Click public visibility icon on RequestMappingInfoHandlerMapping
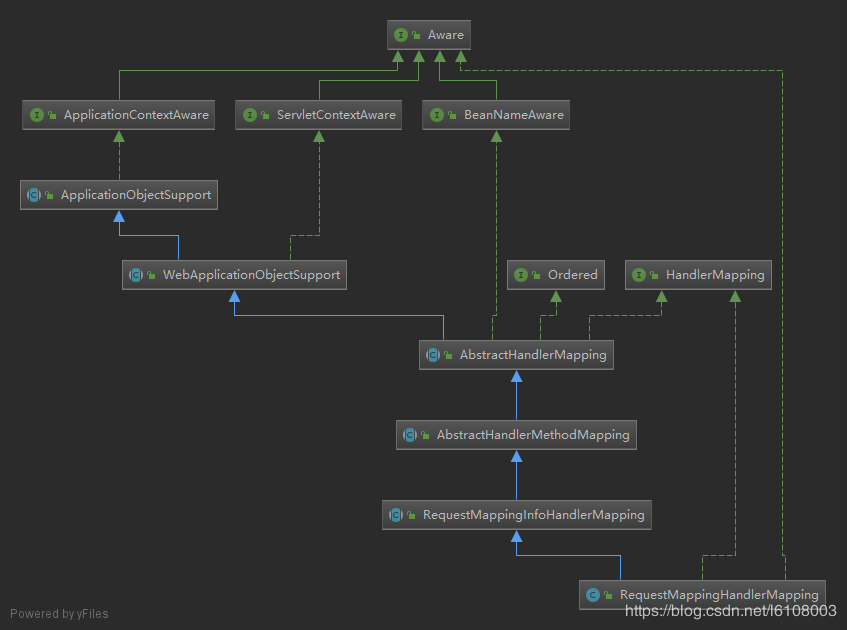This screenshot has height=630, width=847. click(411, 515)
